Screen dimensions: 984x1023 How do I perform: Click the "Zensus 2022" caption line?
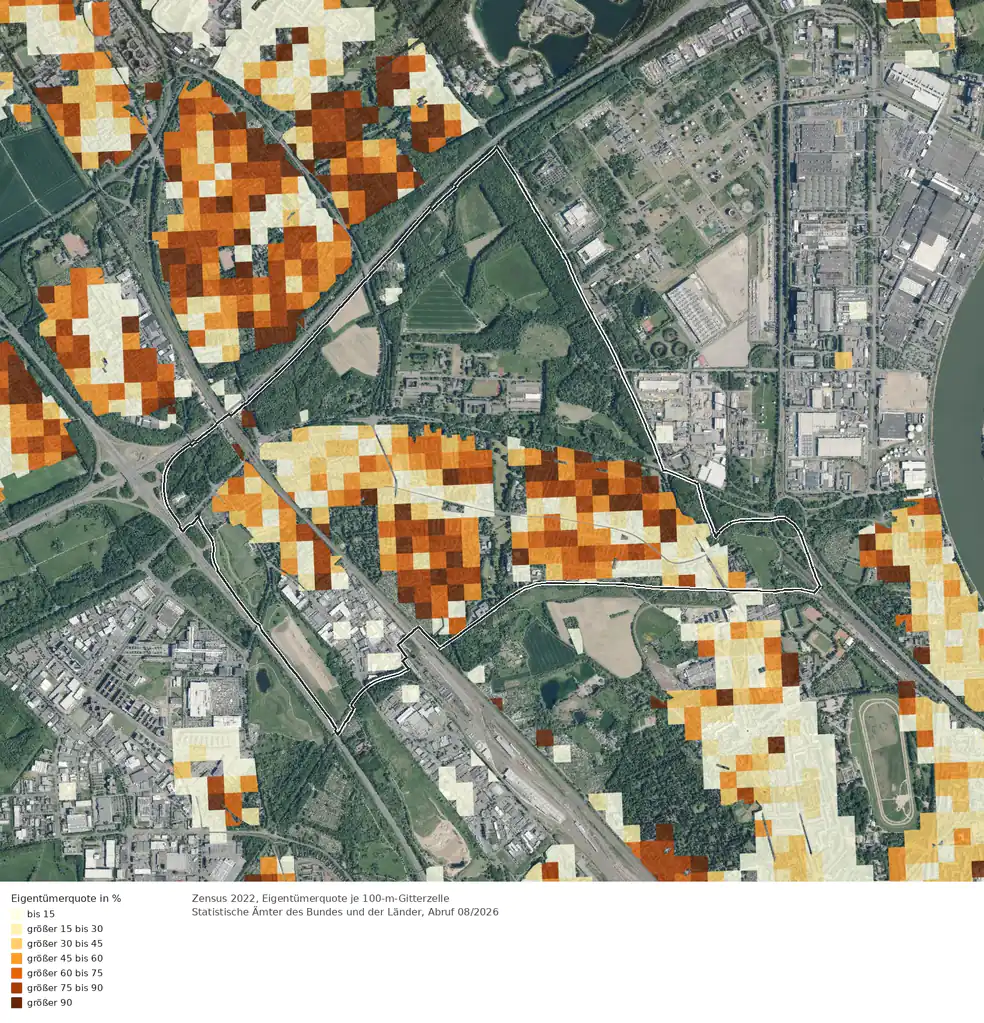320,898
